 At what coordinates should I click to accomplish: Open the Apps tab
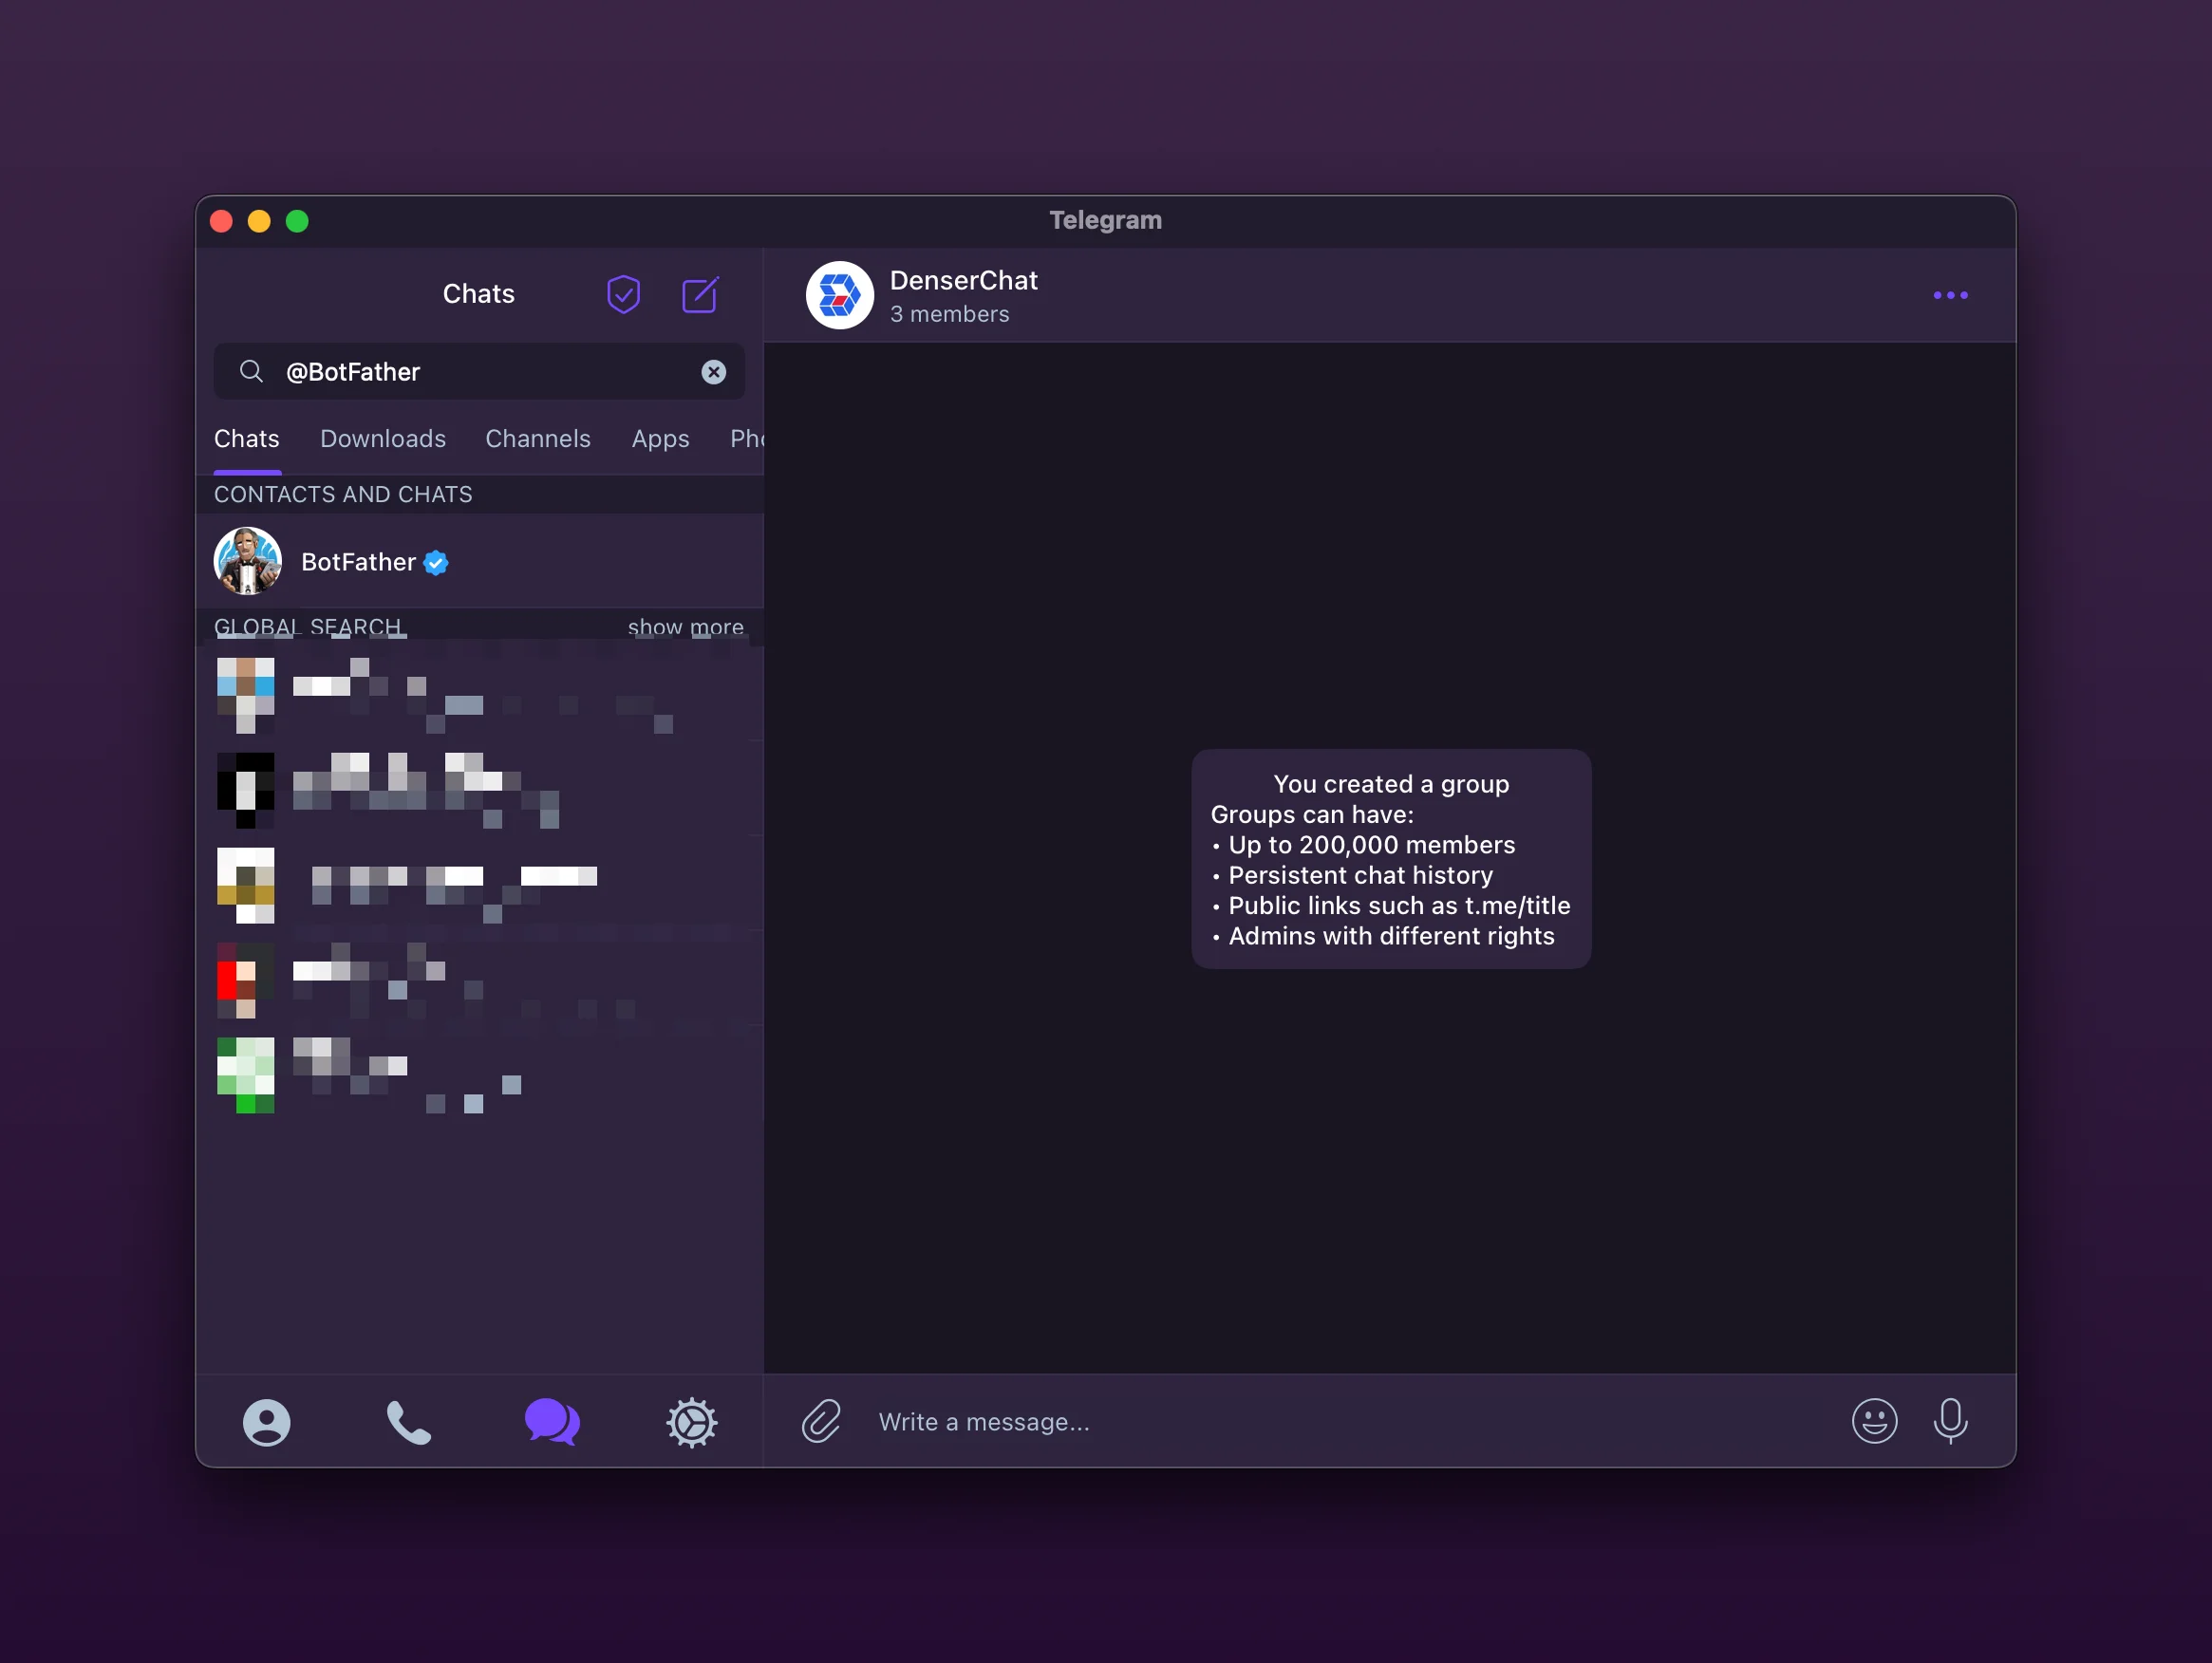(660, 439)
